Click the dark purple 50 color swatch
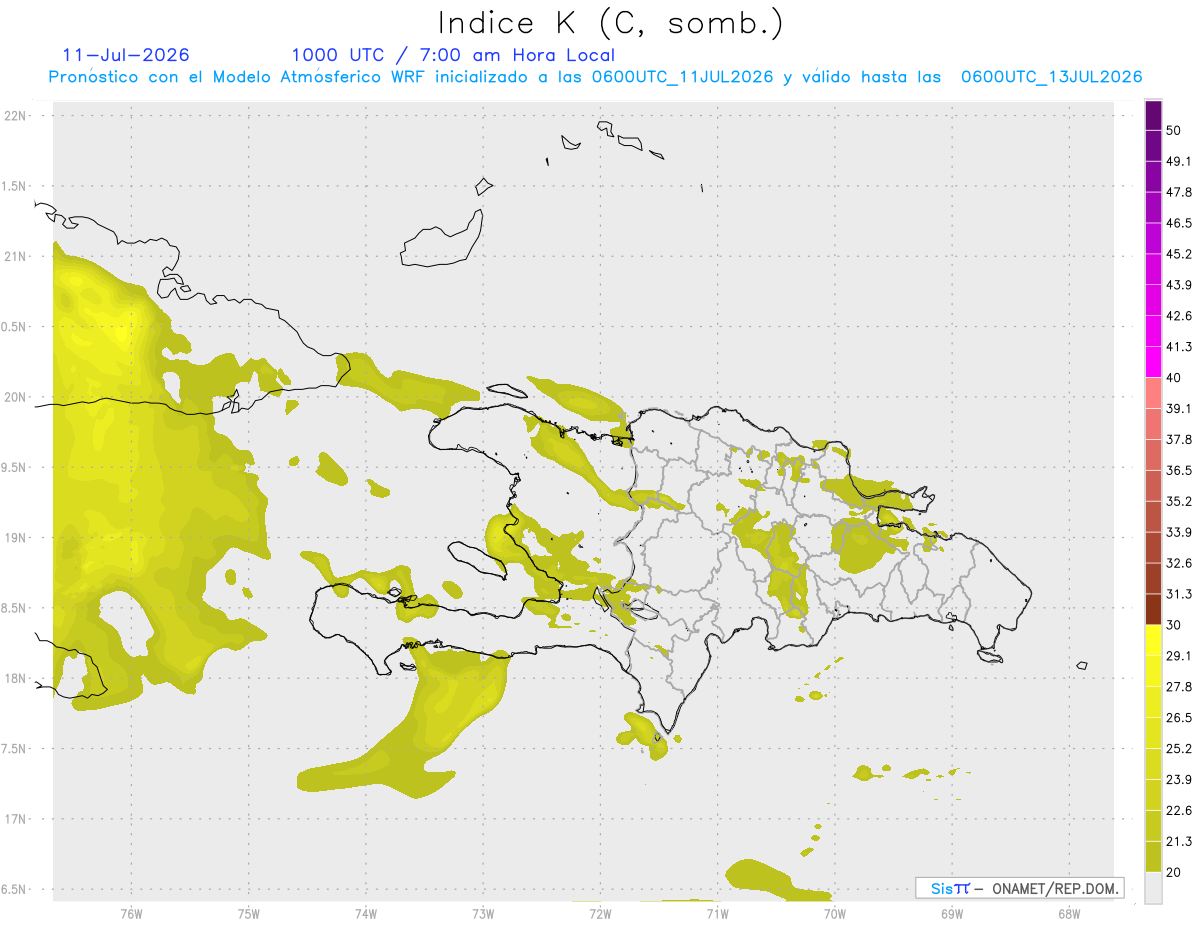 (1153, 115)
